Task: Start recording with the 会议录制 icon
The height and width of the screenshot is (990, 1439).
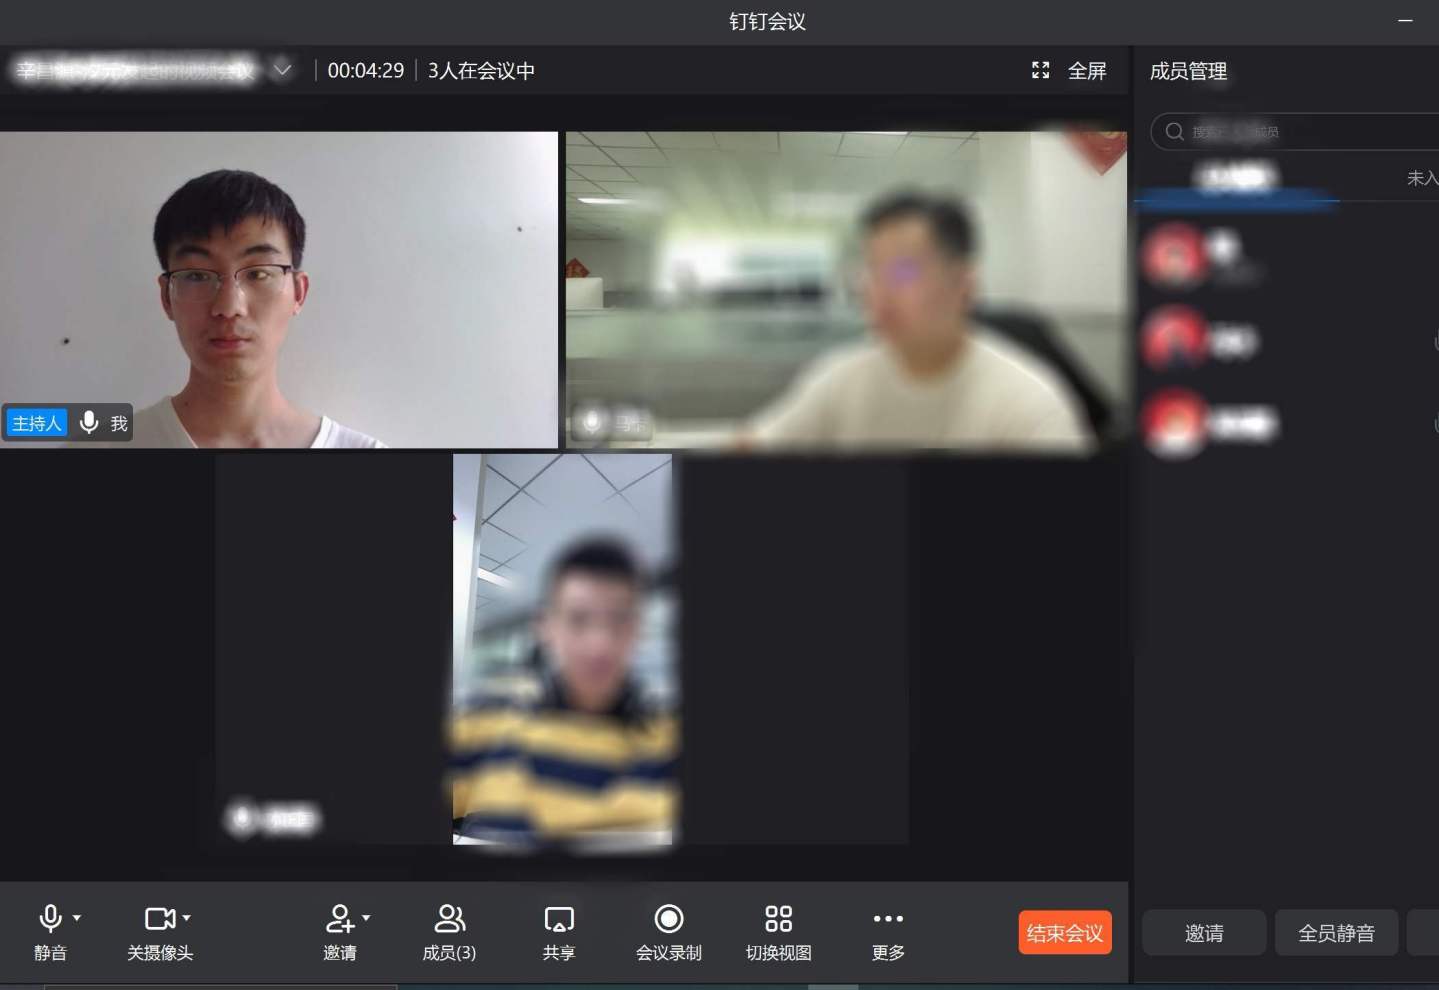Action: coord(668,919)
